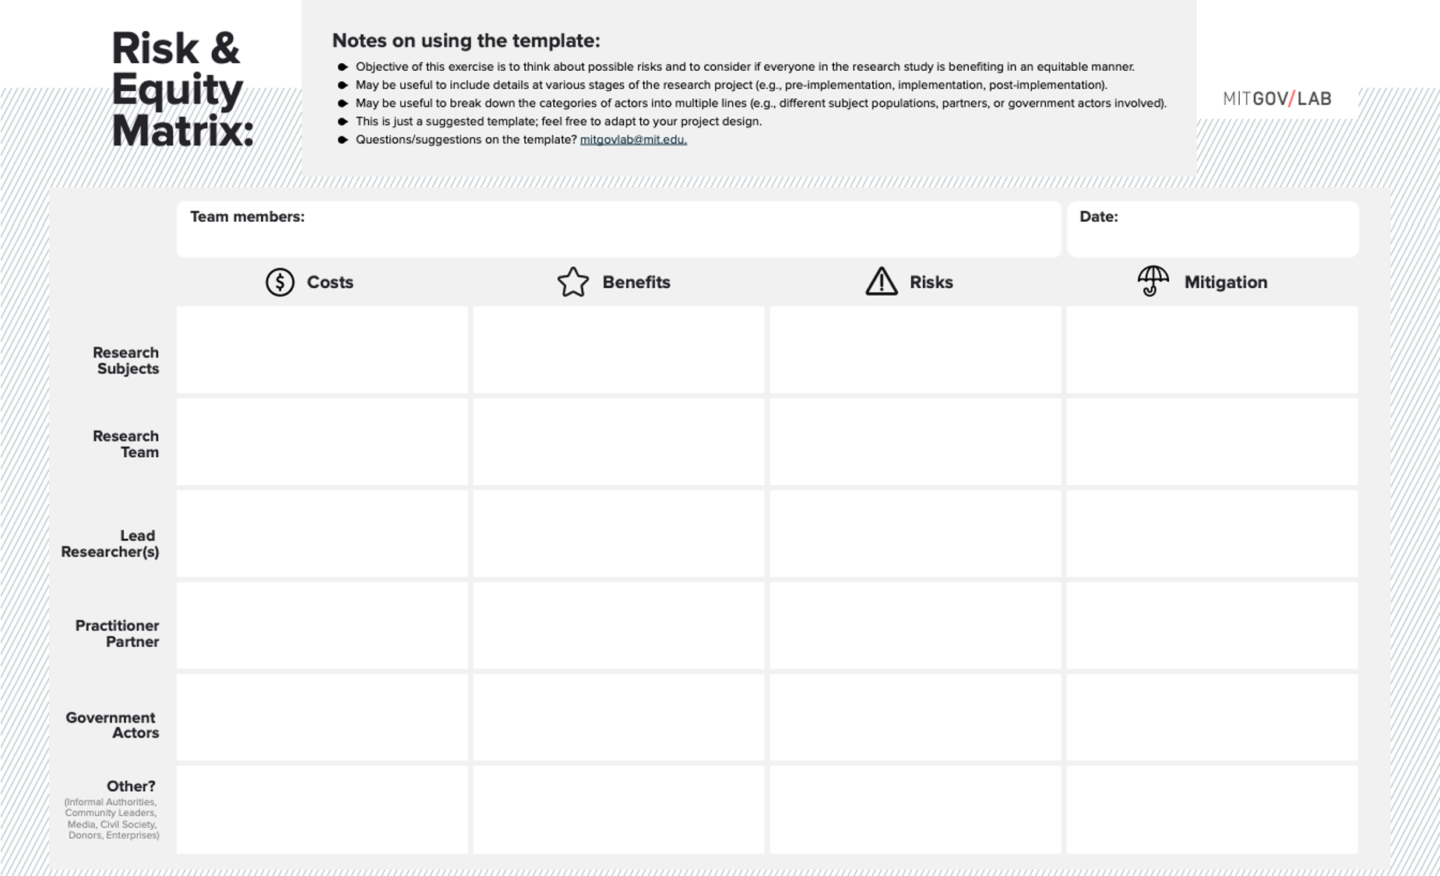Click the warning triangle icon next to Risks

pos(880,281)
